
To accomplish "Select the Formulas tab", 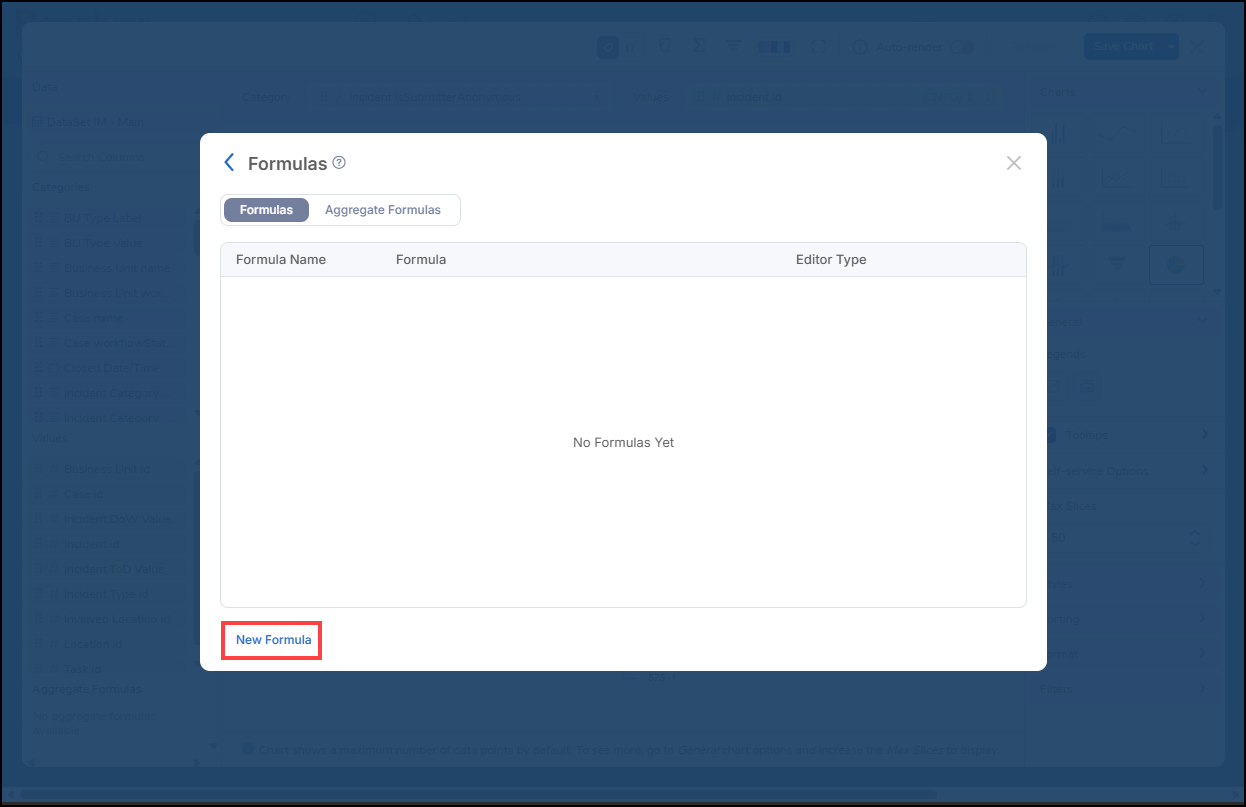I will pyautogui.click(x=266, y=210).
